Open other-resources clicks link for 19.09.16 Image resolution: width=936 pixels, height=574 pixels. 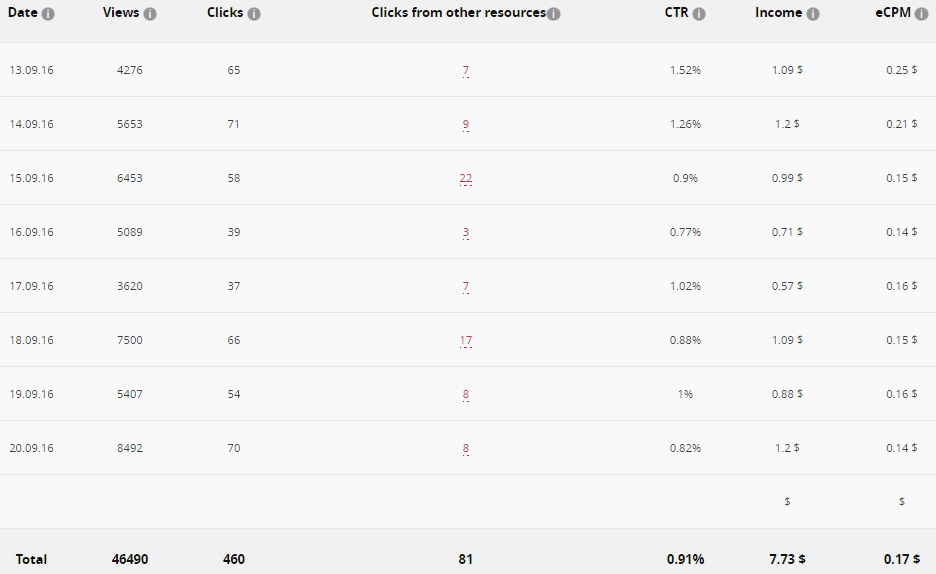tap(466, 395)
